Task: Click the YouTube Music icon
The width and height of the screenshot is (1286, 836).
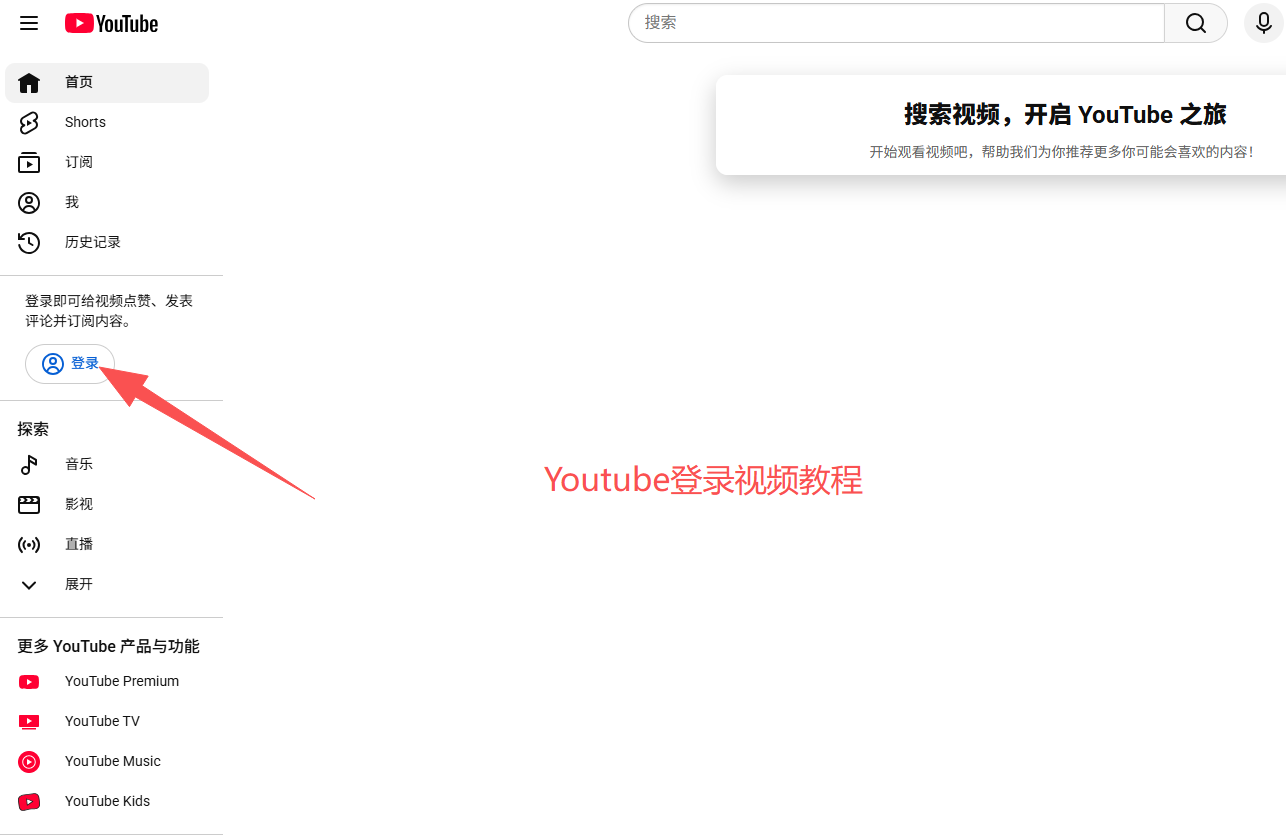Action: (x=29, y=761)
